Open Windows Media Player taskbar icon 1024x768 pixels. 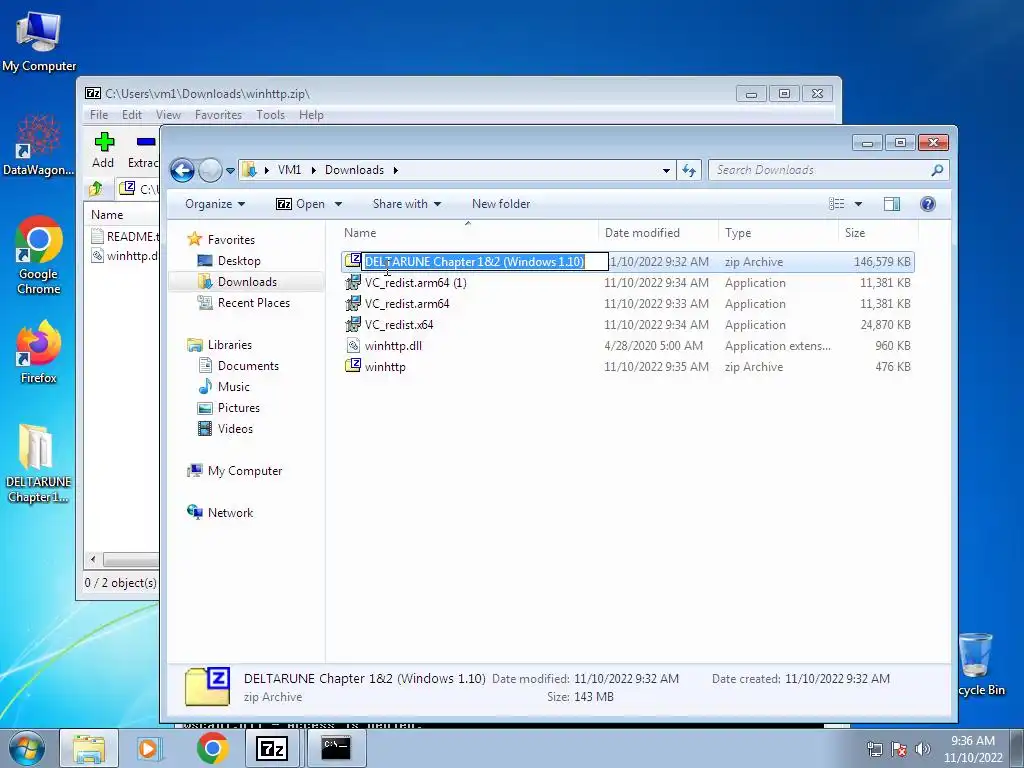[x=150, y=748]
